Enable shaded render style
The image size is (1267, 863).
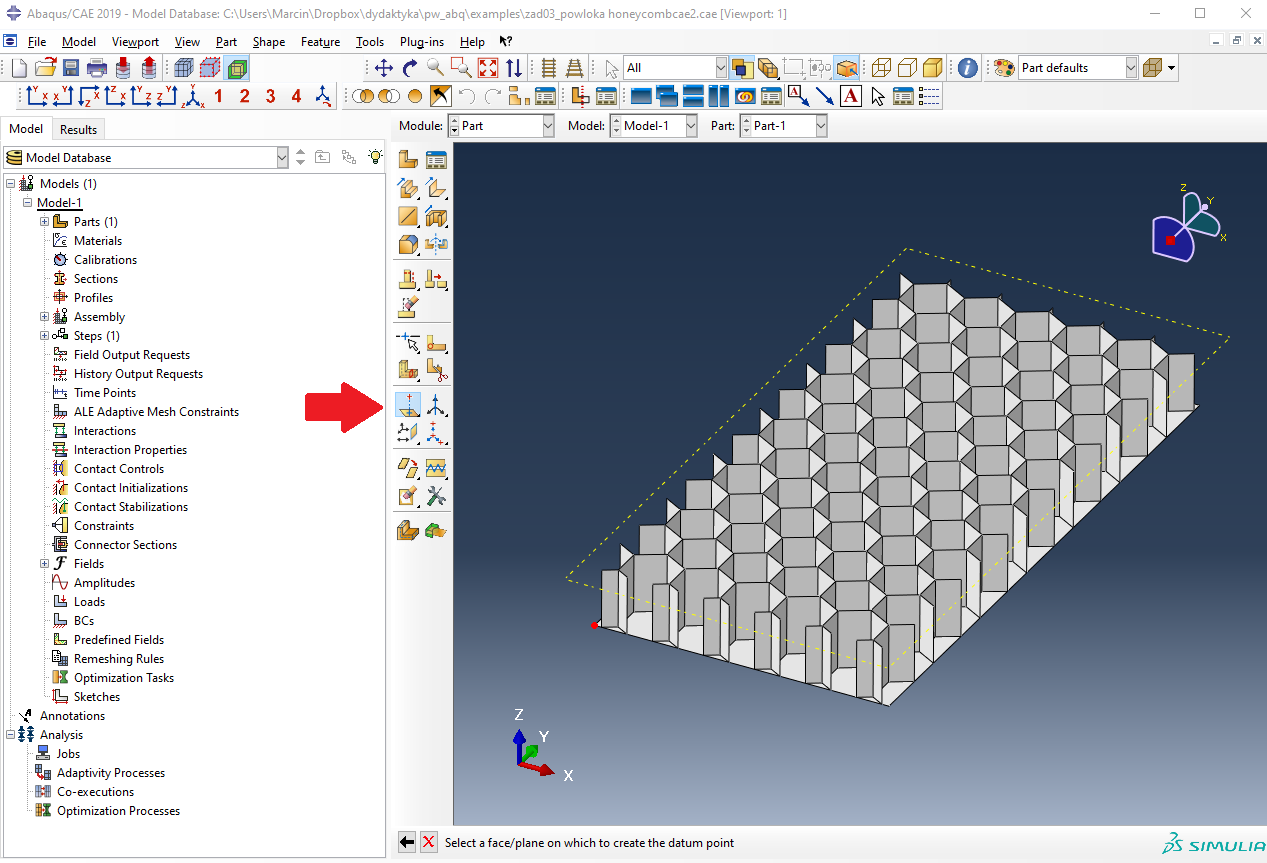tap(932, 68)
